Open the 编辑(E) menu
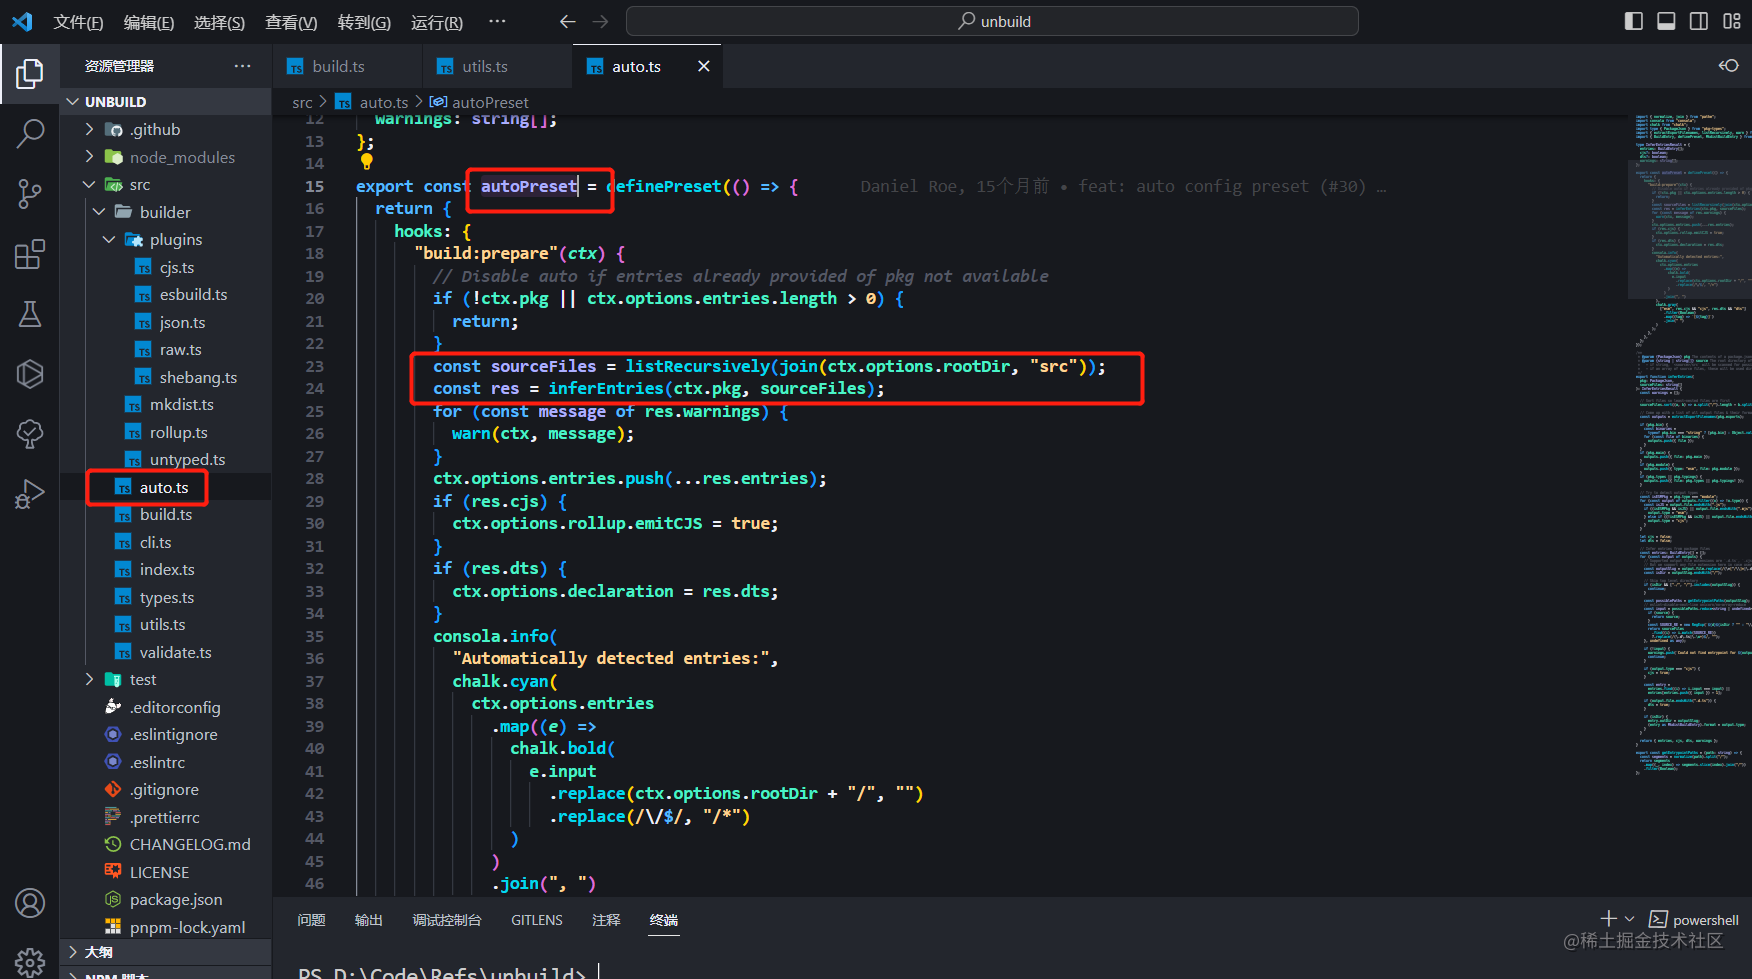The width and height of the screenshot is (1752, 979). coord(149,22)
